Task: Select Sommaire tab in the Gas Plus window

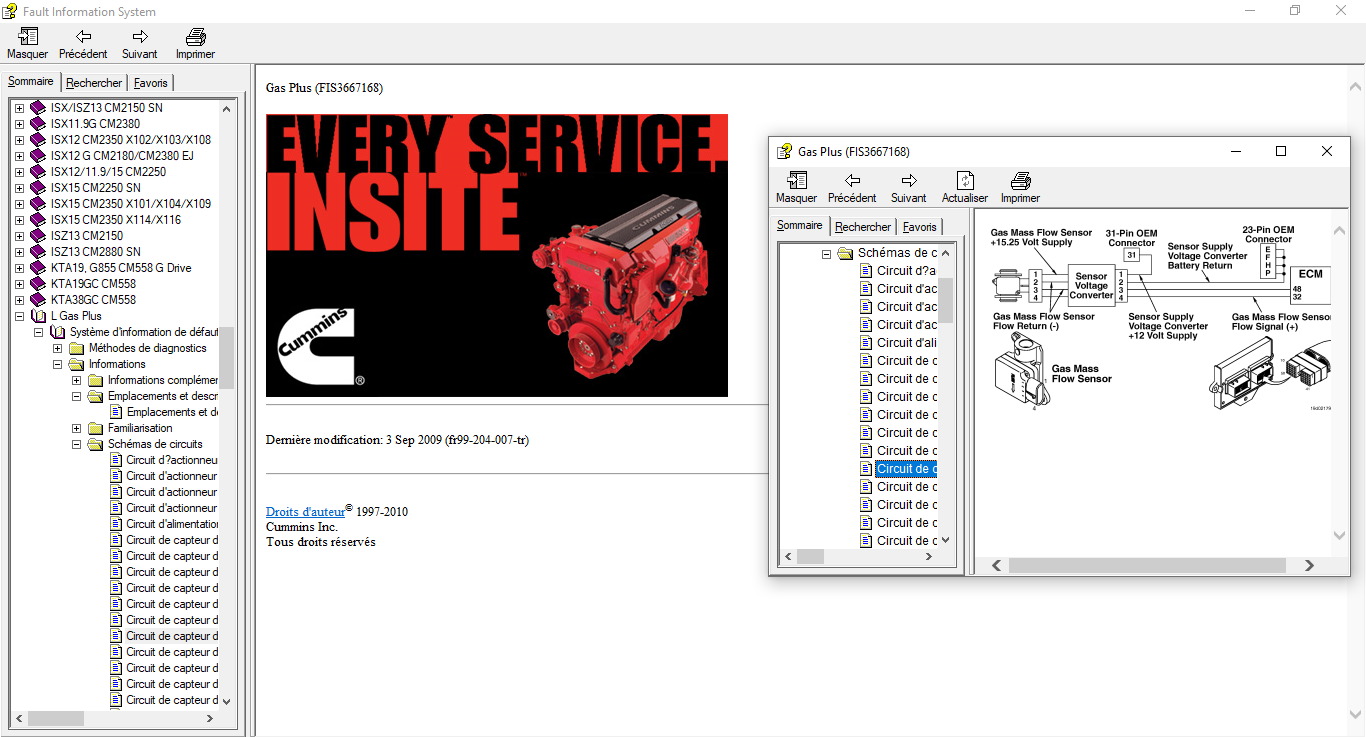Action: (800, 226)
